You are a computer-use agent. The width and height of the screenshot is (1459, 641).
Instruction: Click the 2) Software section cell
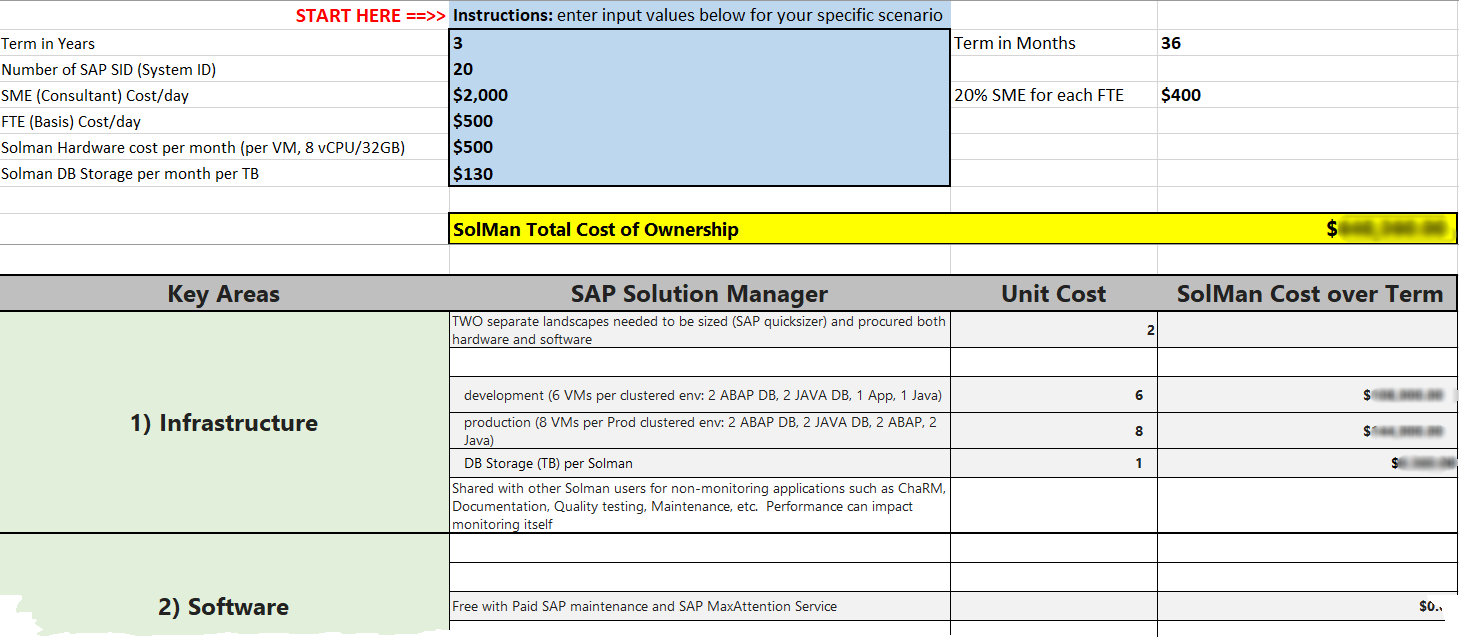[224, 607]
